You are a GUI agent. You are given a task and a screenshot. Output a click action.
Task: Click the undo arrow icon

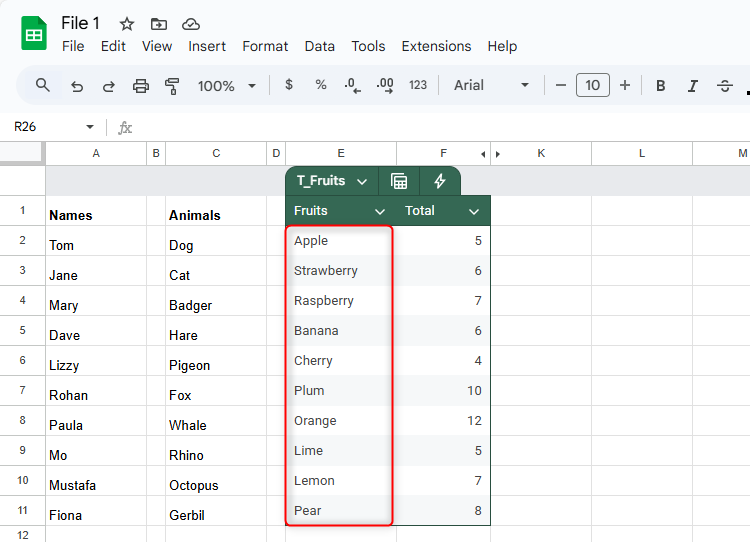pyautogui.click(x=77, y=86)
